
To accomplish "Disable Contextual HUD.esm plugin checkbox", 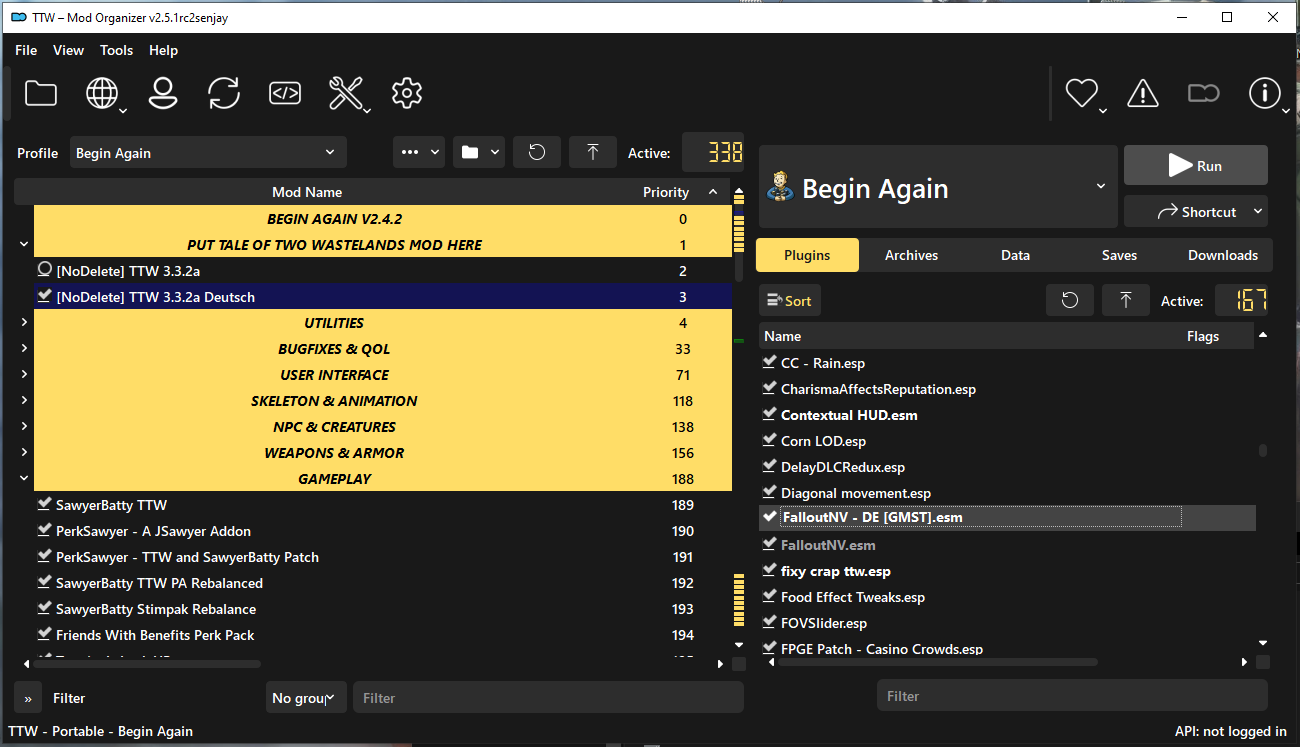I will pyautogui.click(x=769, y=414).
